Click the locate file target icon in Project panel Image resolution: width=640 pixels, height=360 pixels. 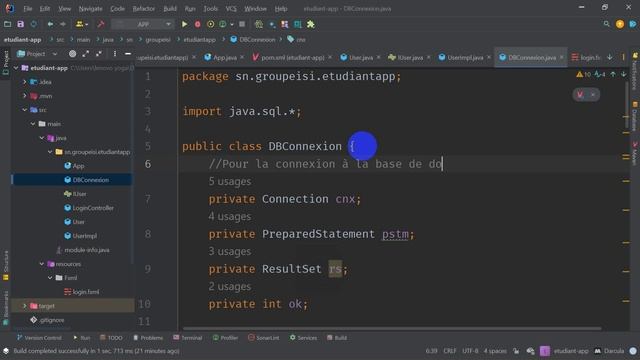72,54
